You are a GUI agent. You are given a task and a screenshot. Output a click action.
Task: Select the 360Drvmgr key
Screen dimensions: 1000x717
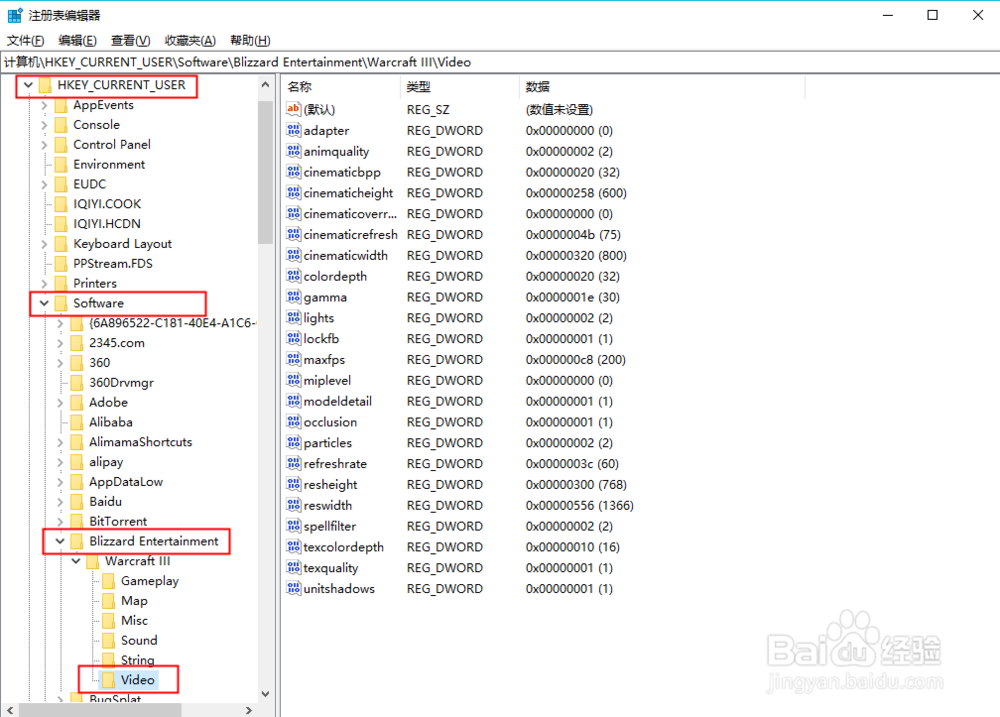pos(121,382)
